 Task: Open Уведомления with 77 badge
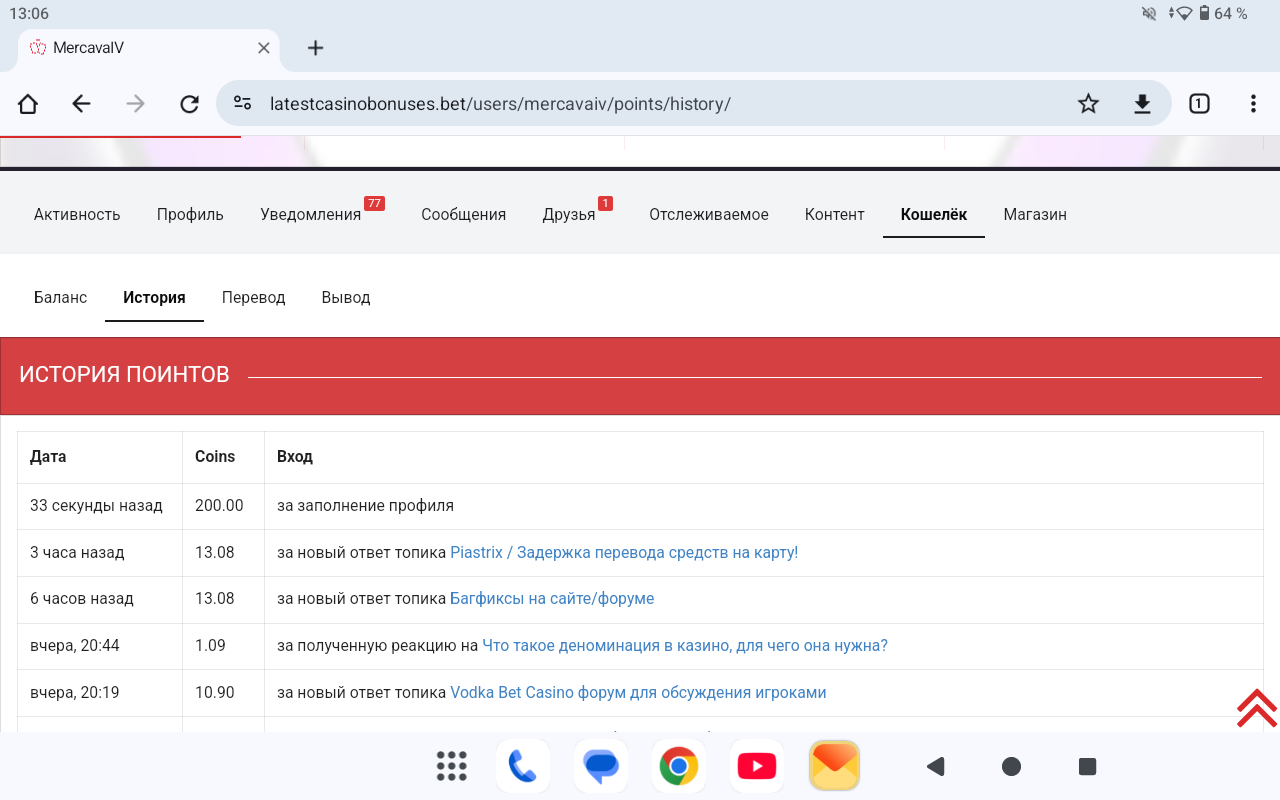[x=311, y=214]
